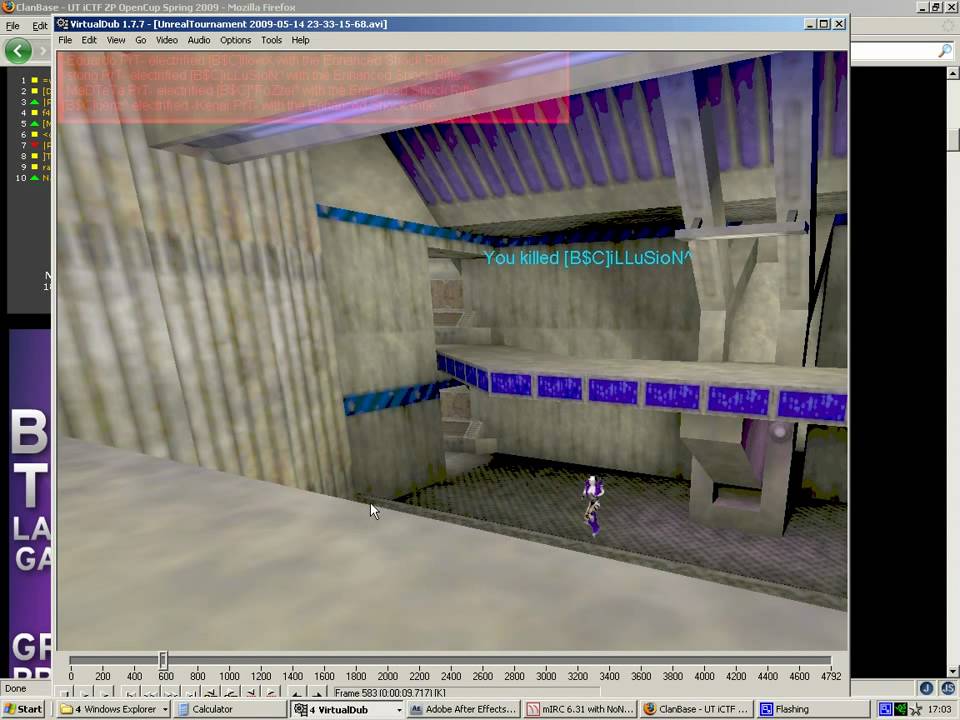Open Firefox's Edit menu behind VirtualDub
This screenshot has width=960, height=720.
(40, 26)
